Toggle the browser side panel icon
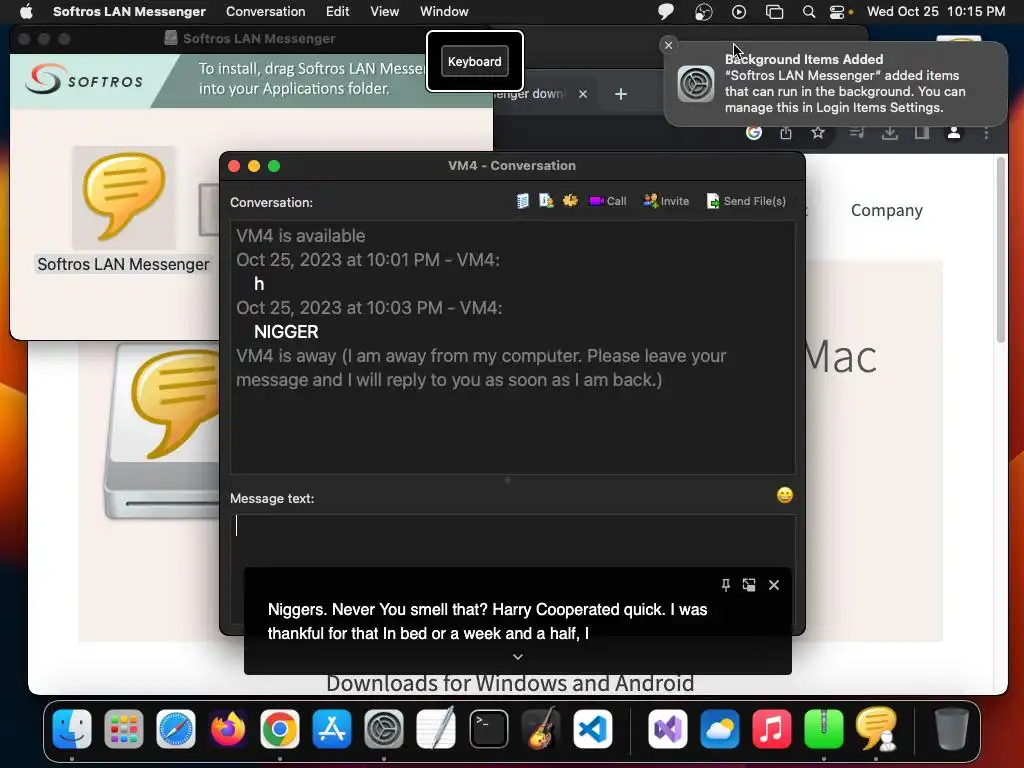Image resolution: width=1024 pixels, height=768 pixels. [x=921, y=133]
